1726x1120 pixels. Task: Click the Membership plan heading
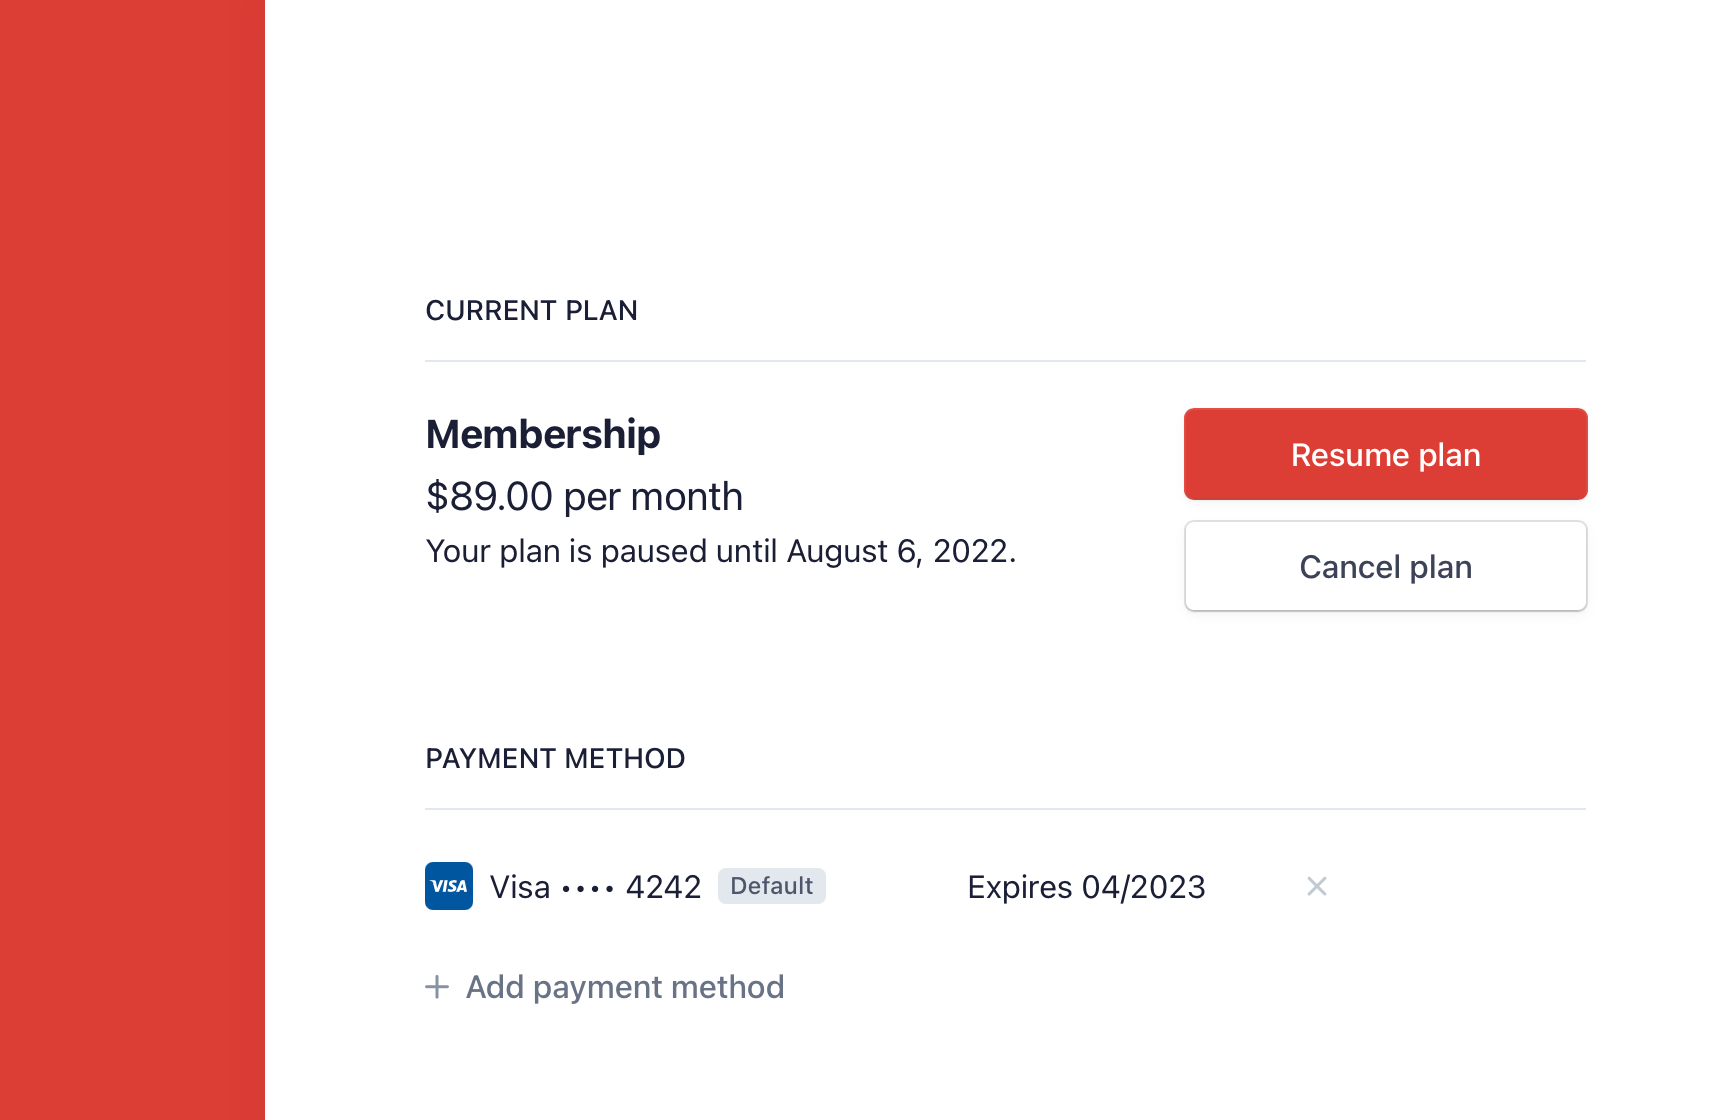click(x=543, y=435)
